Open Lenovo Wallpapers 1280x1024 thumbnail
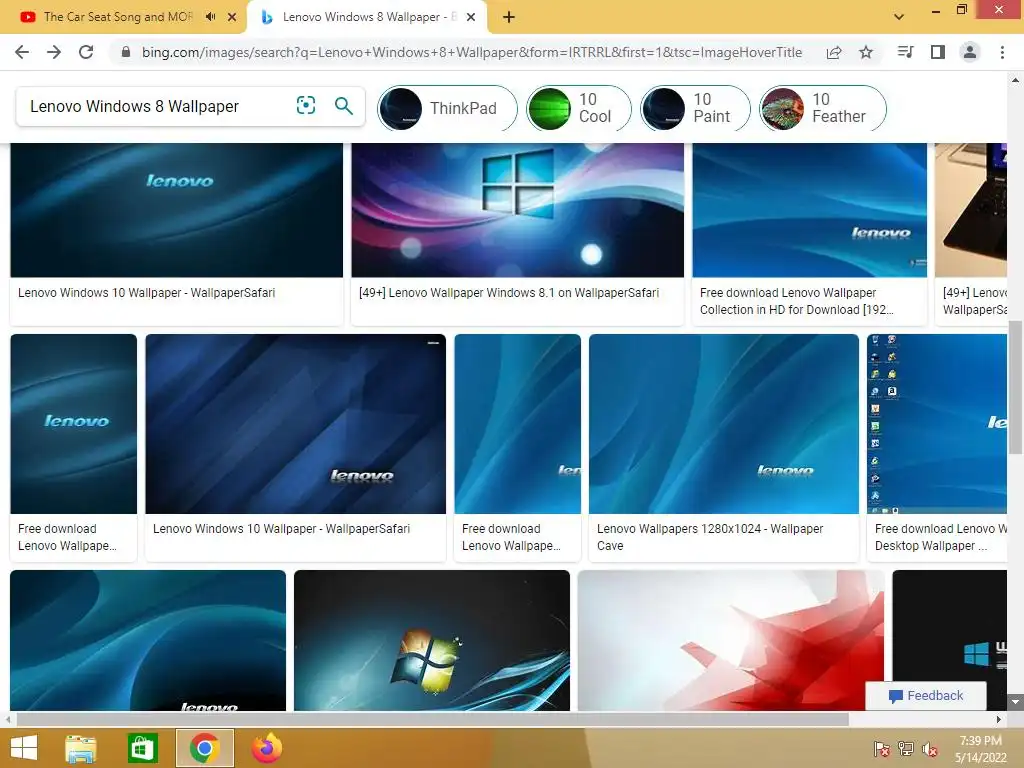1024x768 pixels. pos(724,424)
